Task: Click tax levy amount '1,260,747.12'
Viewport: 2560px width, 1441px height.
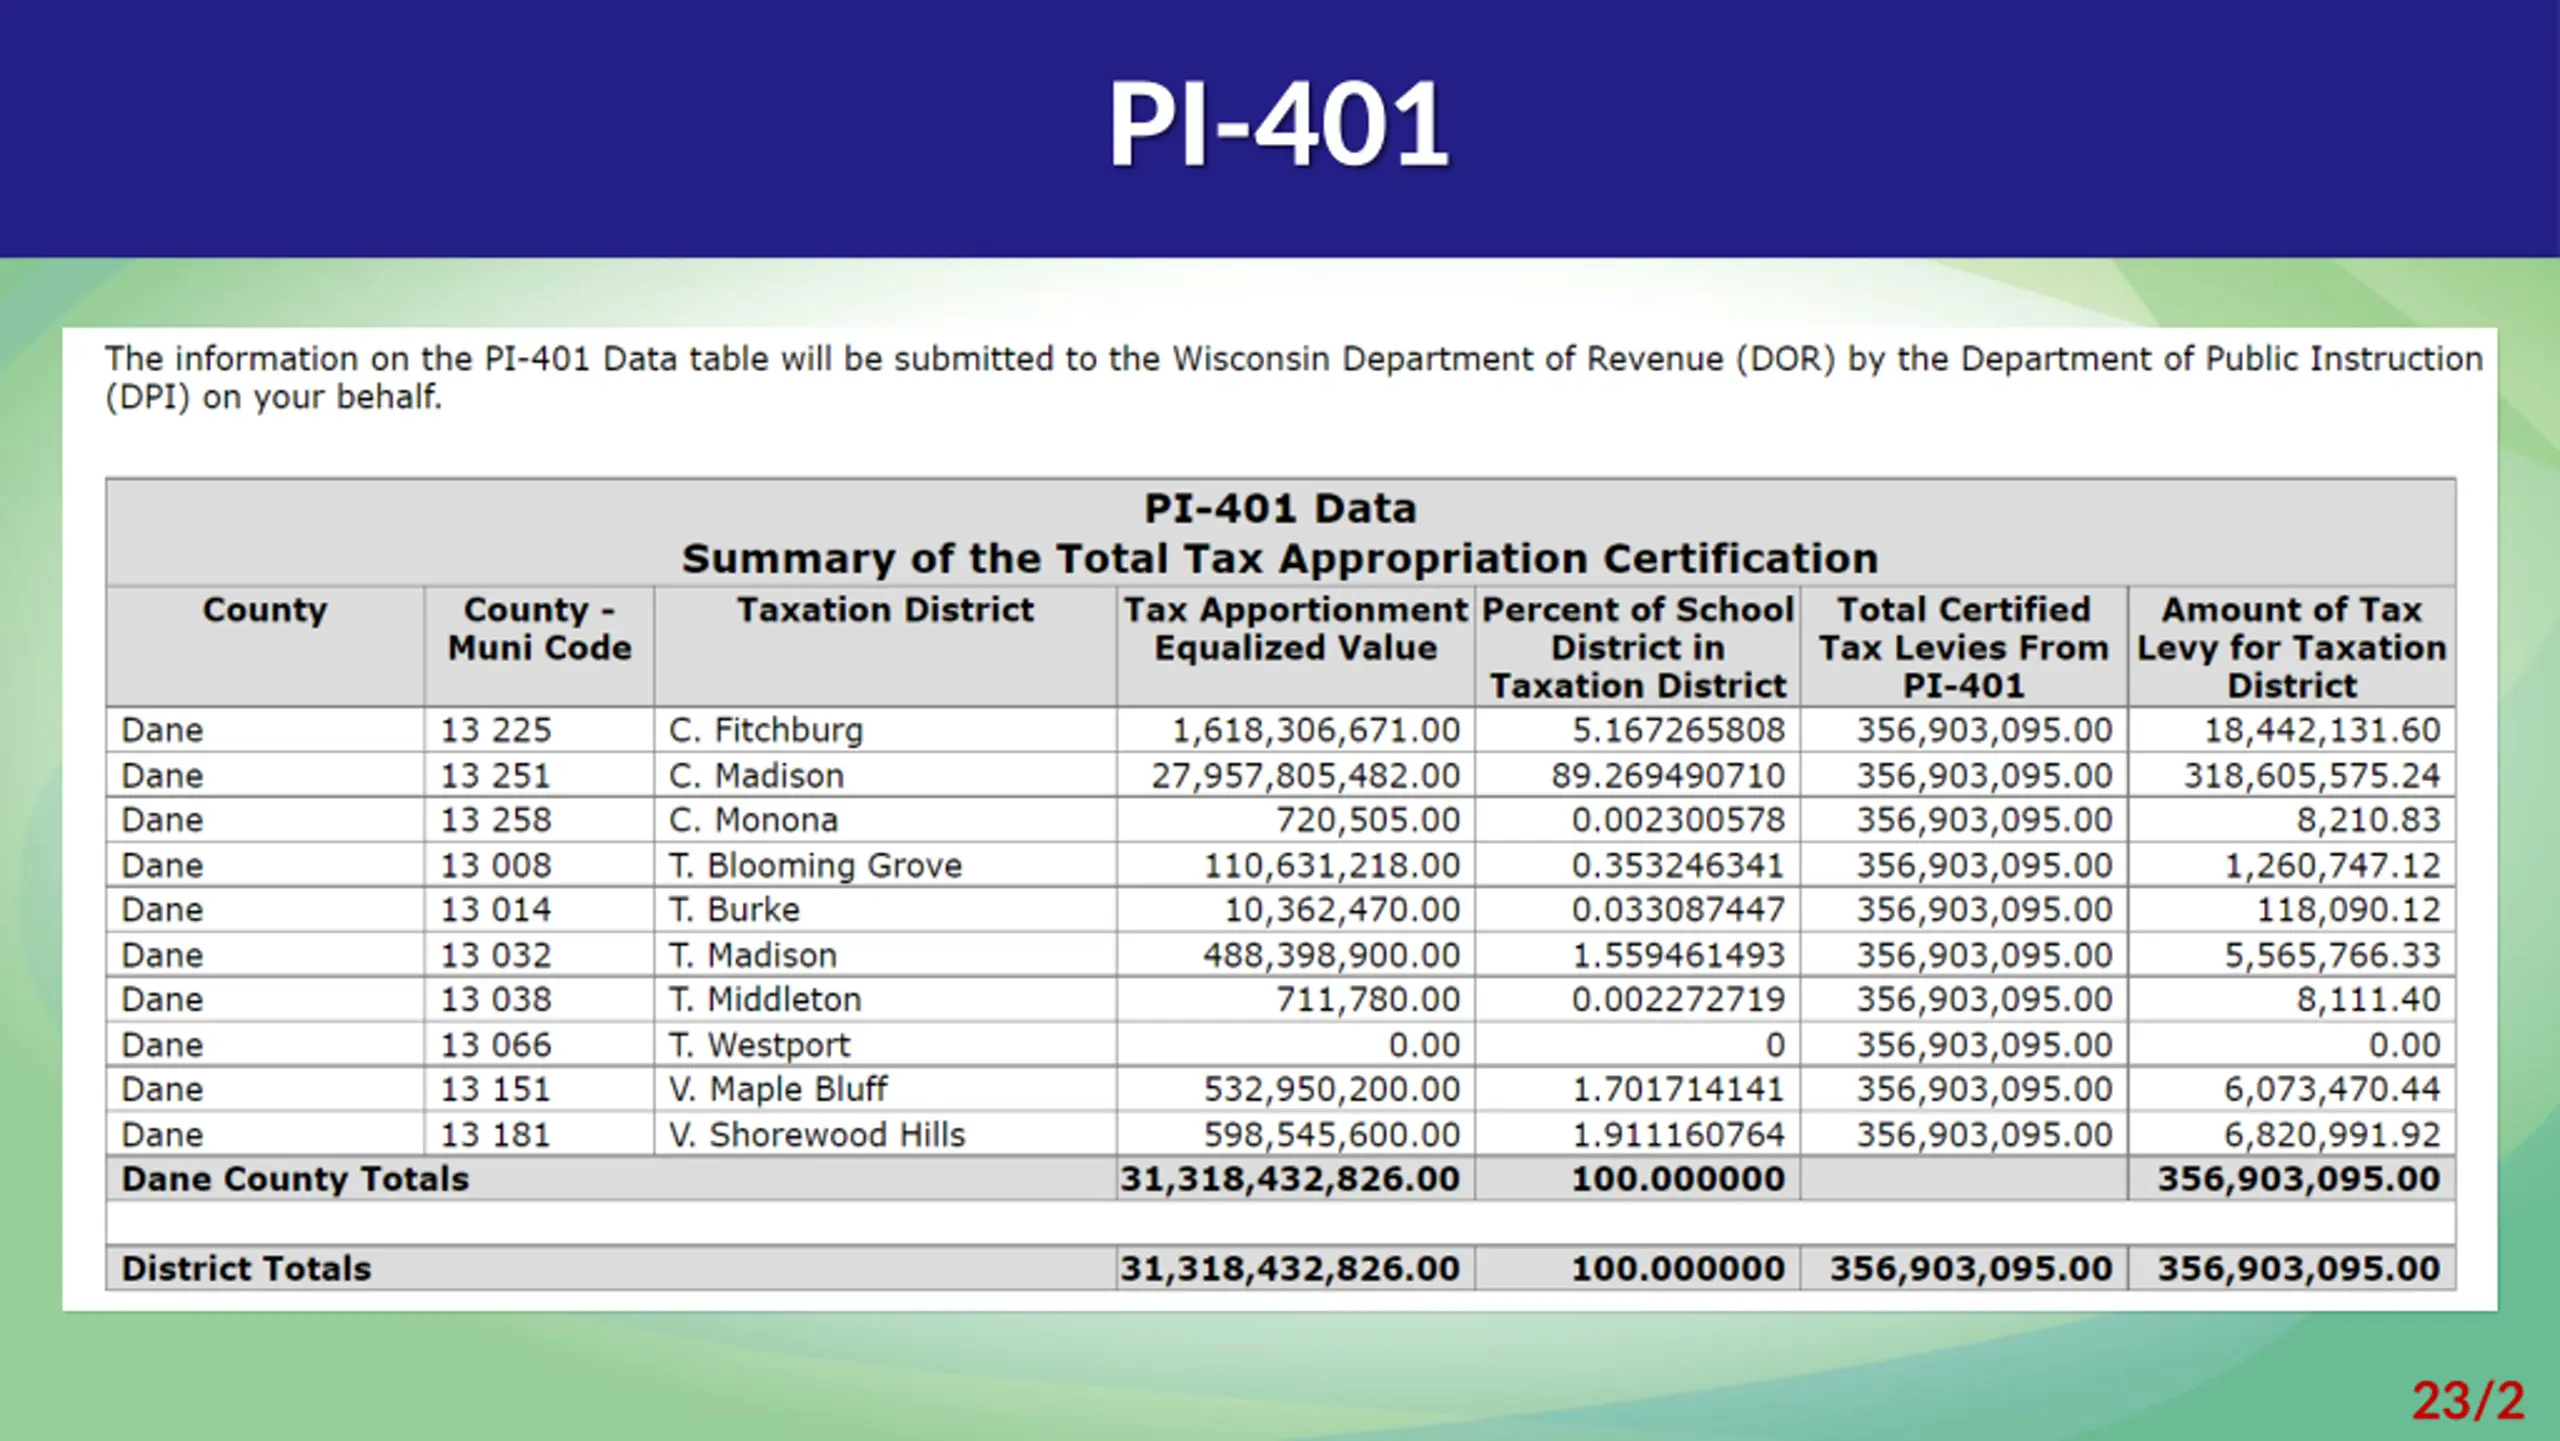Action: click(2332, 865)
